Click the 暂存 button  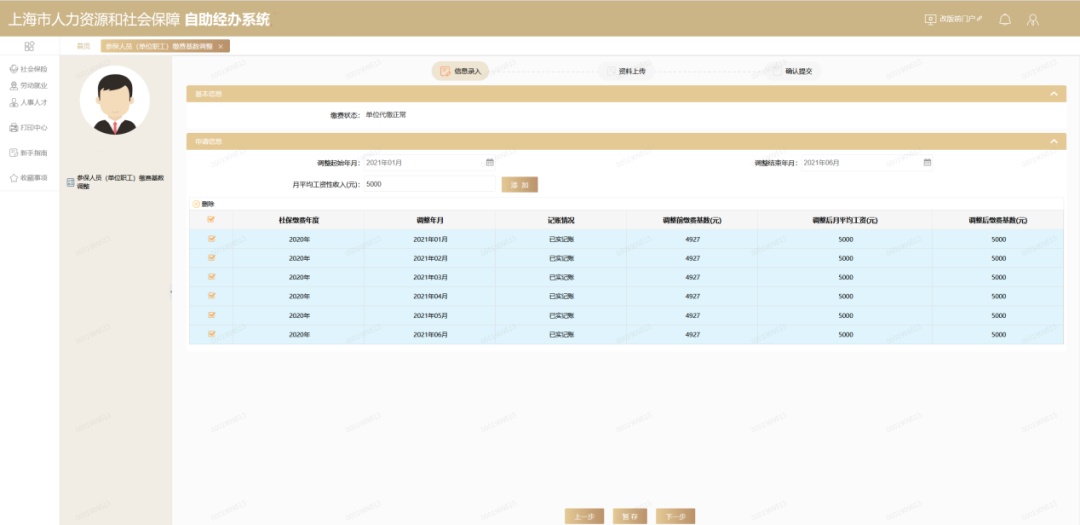pos(630,517)
